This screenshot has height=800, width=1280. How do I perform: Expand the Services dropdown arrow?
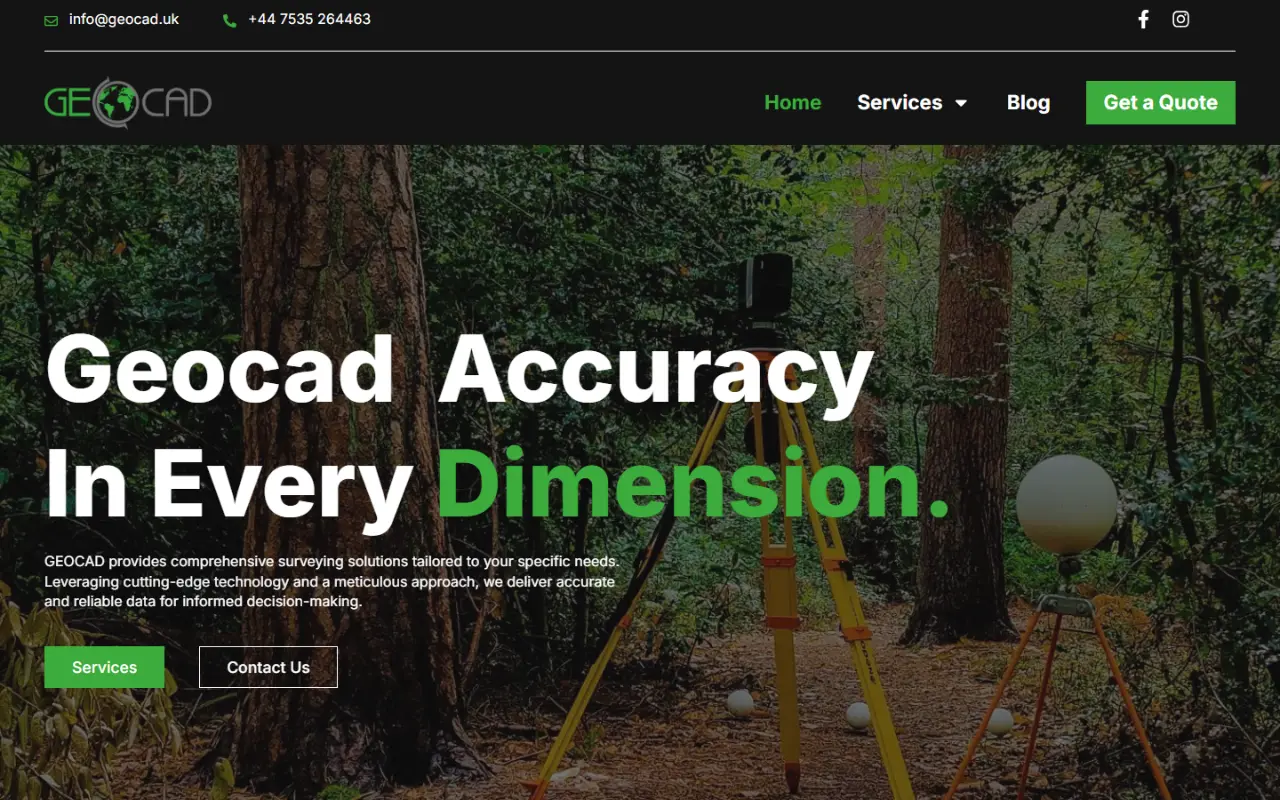[x=961, y=103]
